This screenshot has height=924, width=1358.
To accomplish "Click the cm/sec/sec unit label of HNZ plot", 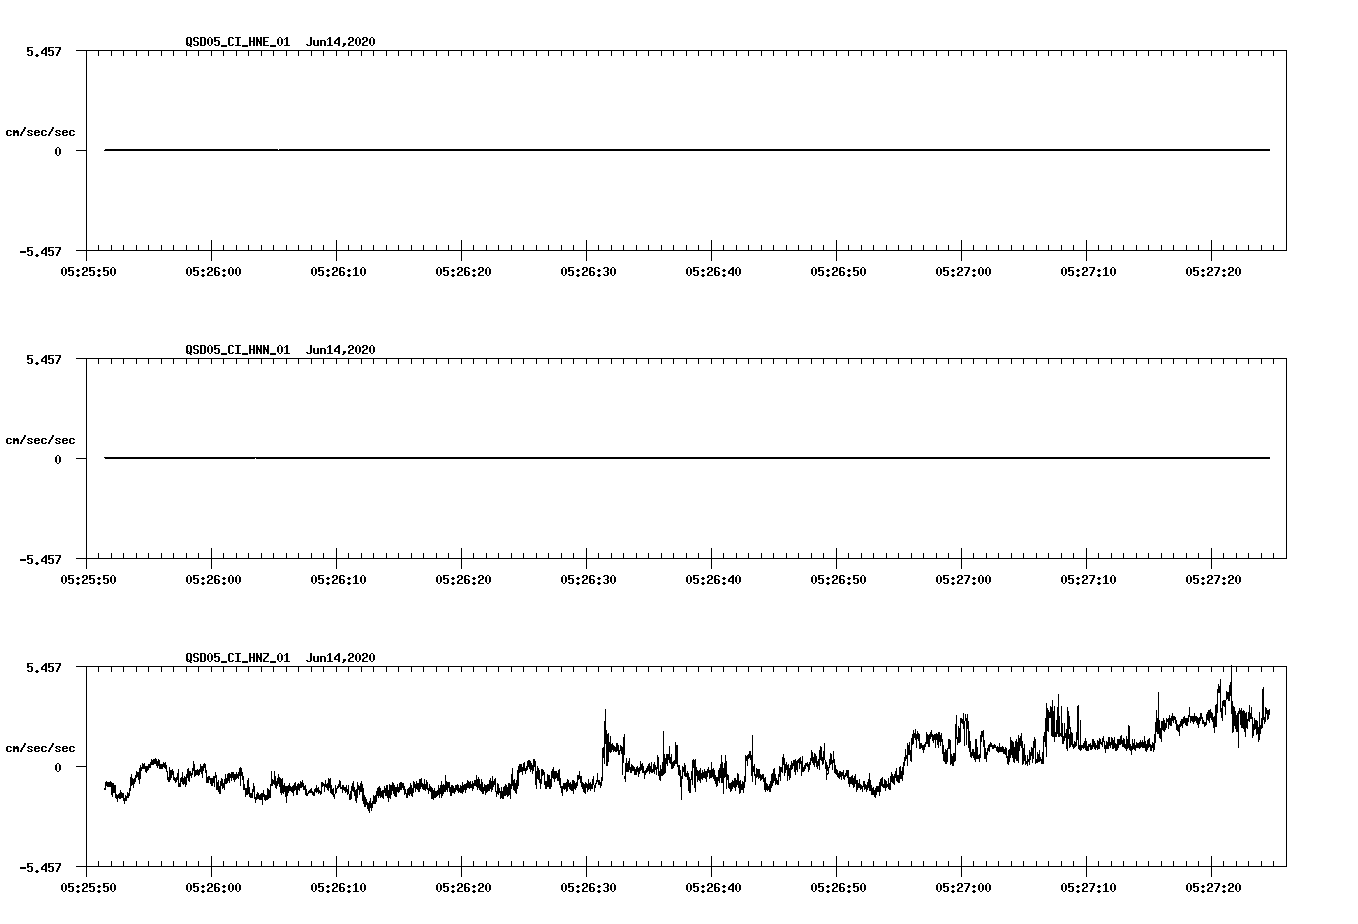I will 41,748.
